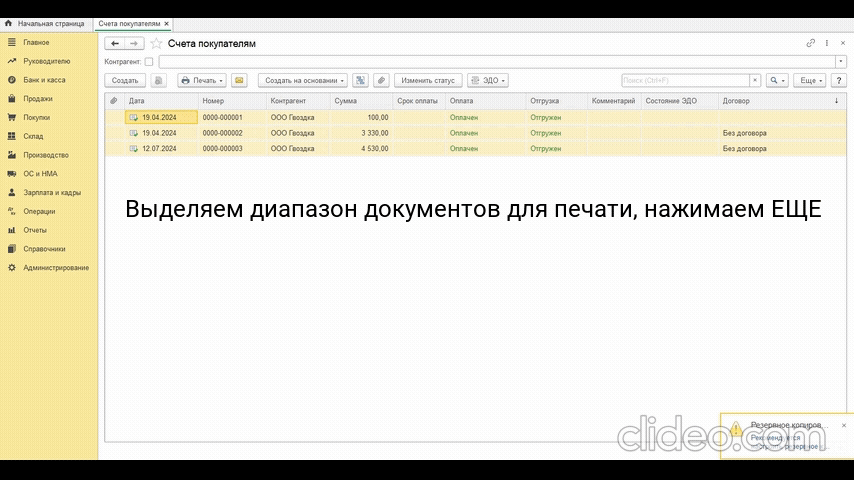Select invoice row 0000-000003
854x480 pixels.
(475, 148)
